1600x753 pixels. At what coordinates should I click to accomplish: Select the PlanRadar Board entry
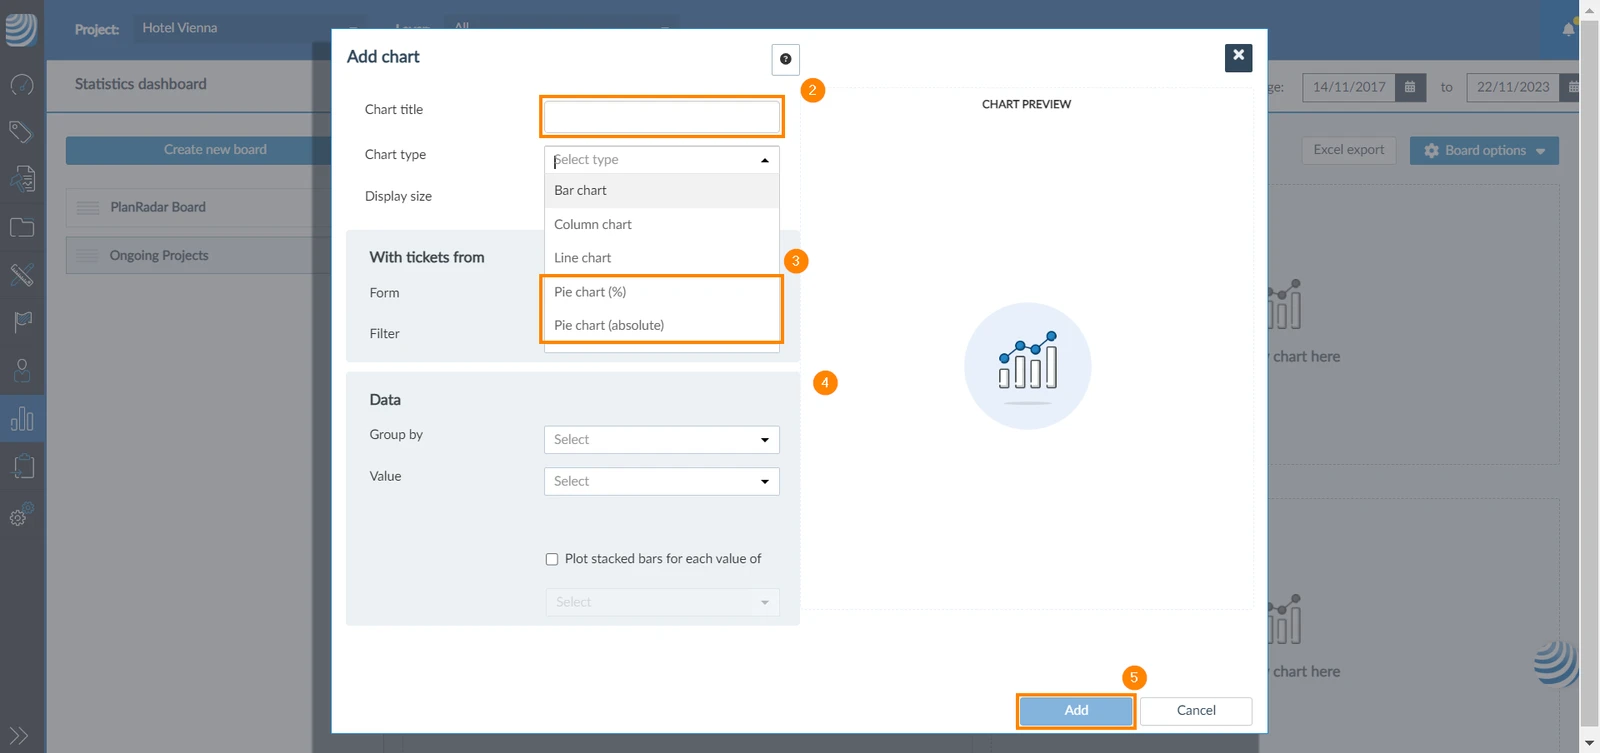pyautogui.click(x=198, y=208)
